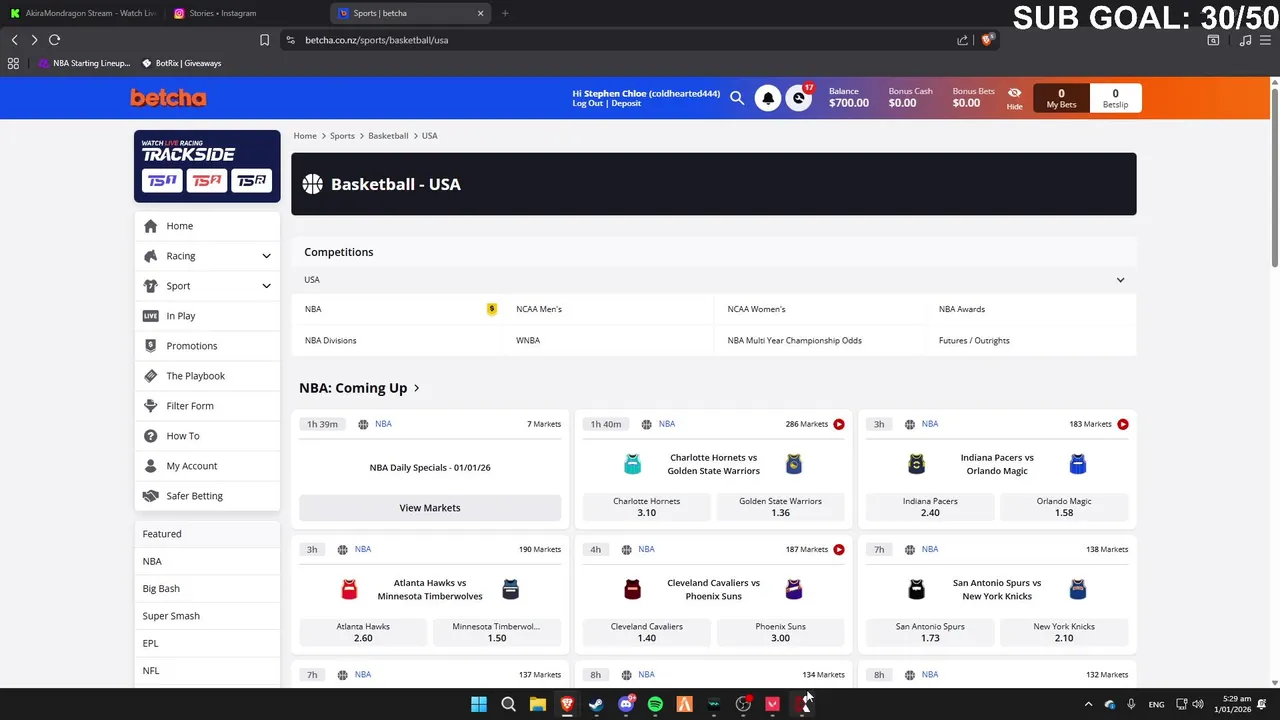Click the browser bookmark icon
The height and width of the screenshot is (720, 1280).
pos(264,40)
